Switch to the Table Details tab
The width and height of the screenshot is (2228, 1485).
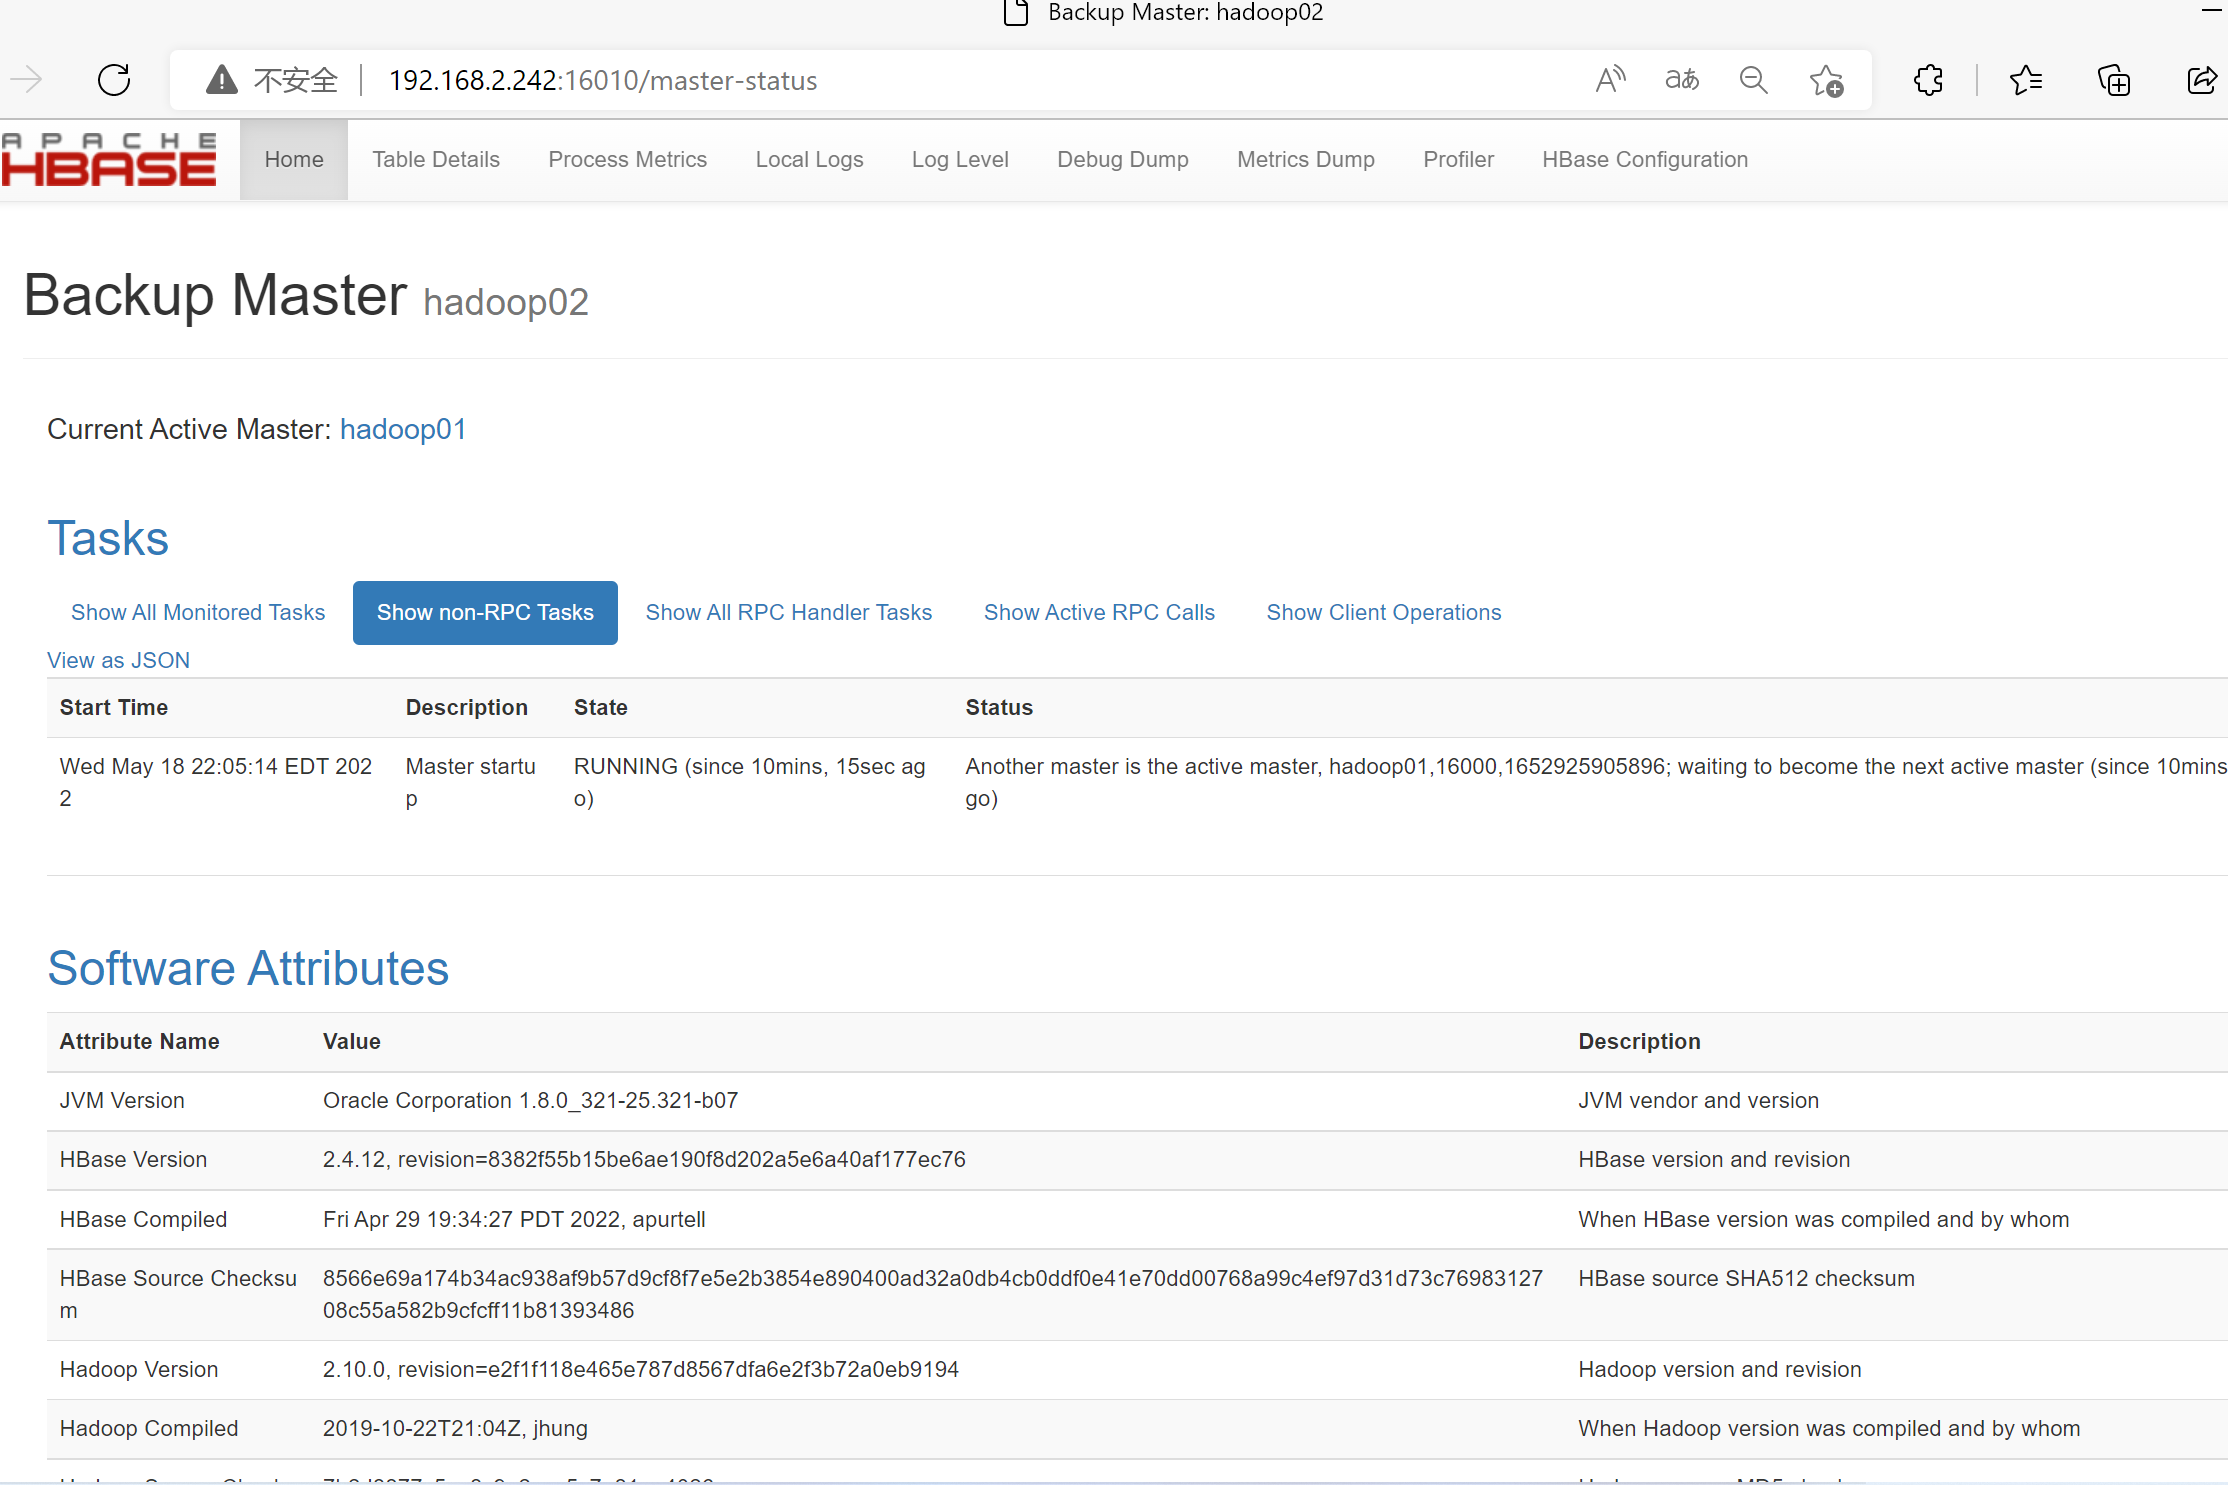435,159
